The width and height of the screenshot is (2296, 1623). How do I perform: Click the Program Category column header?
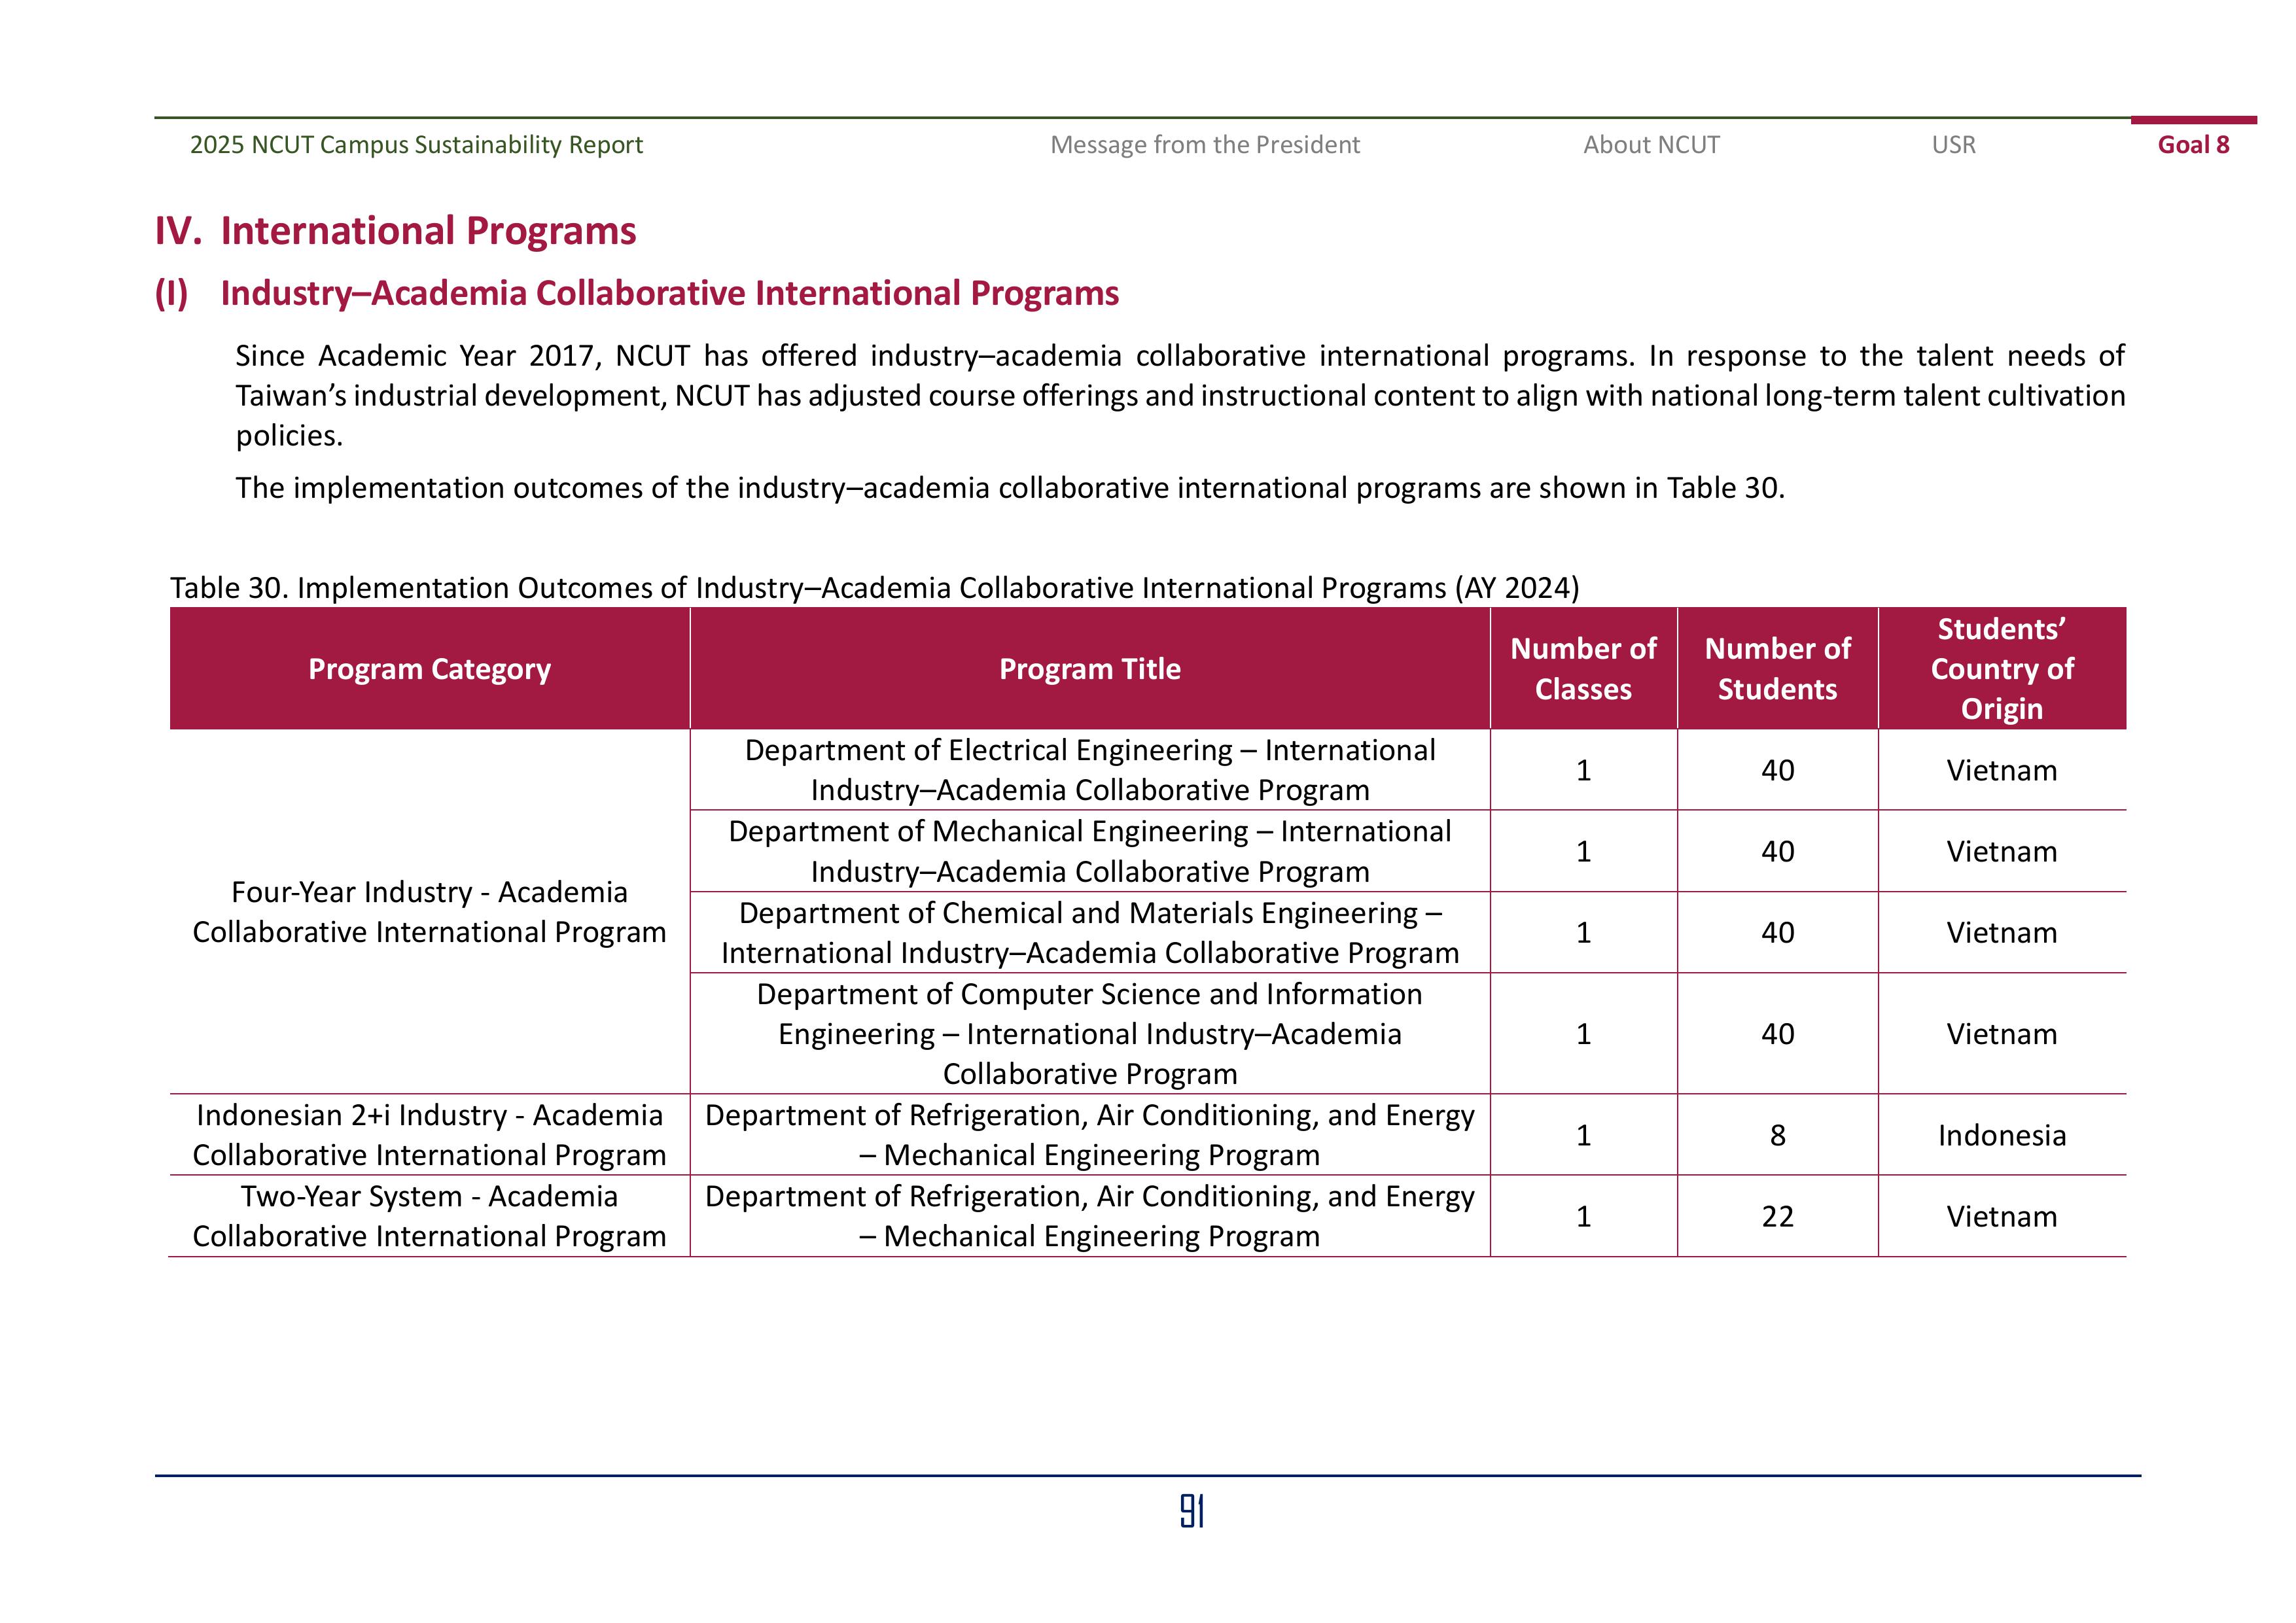pos(429,669)
